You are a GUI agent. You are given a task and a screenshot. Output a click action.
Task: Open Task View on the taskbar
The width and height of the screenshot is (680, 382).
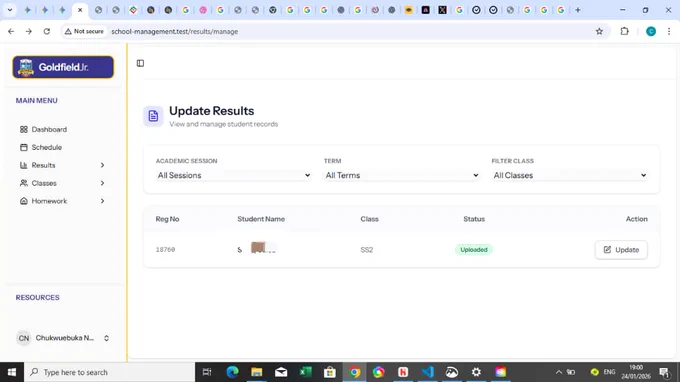click(207, 372)
